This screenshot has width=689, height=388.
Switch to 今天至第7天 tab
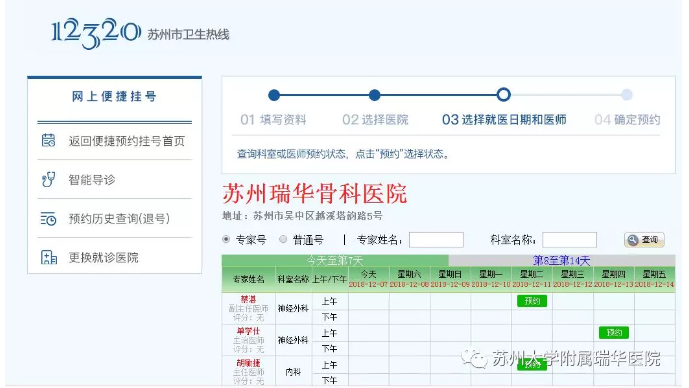[x=335, y=261]
